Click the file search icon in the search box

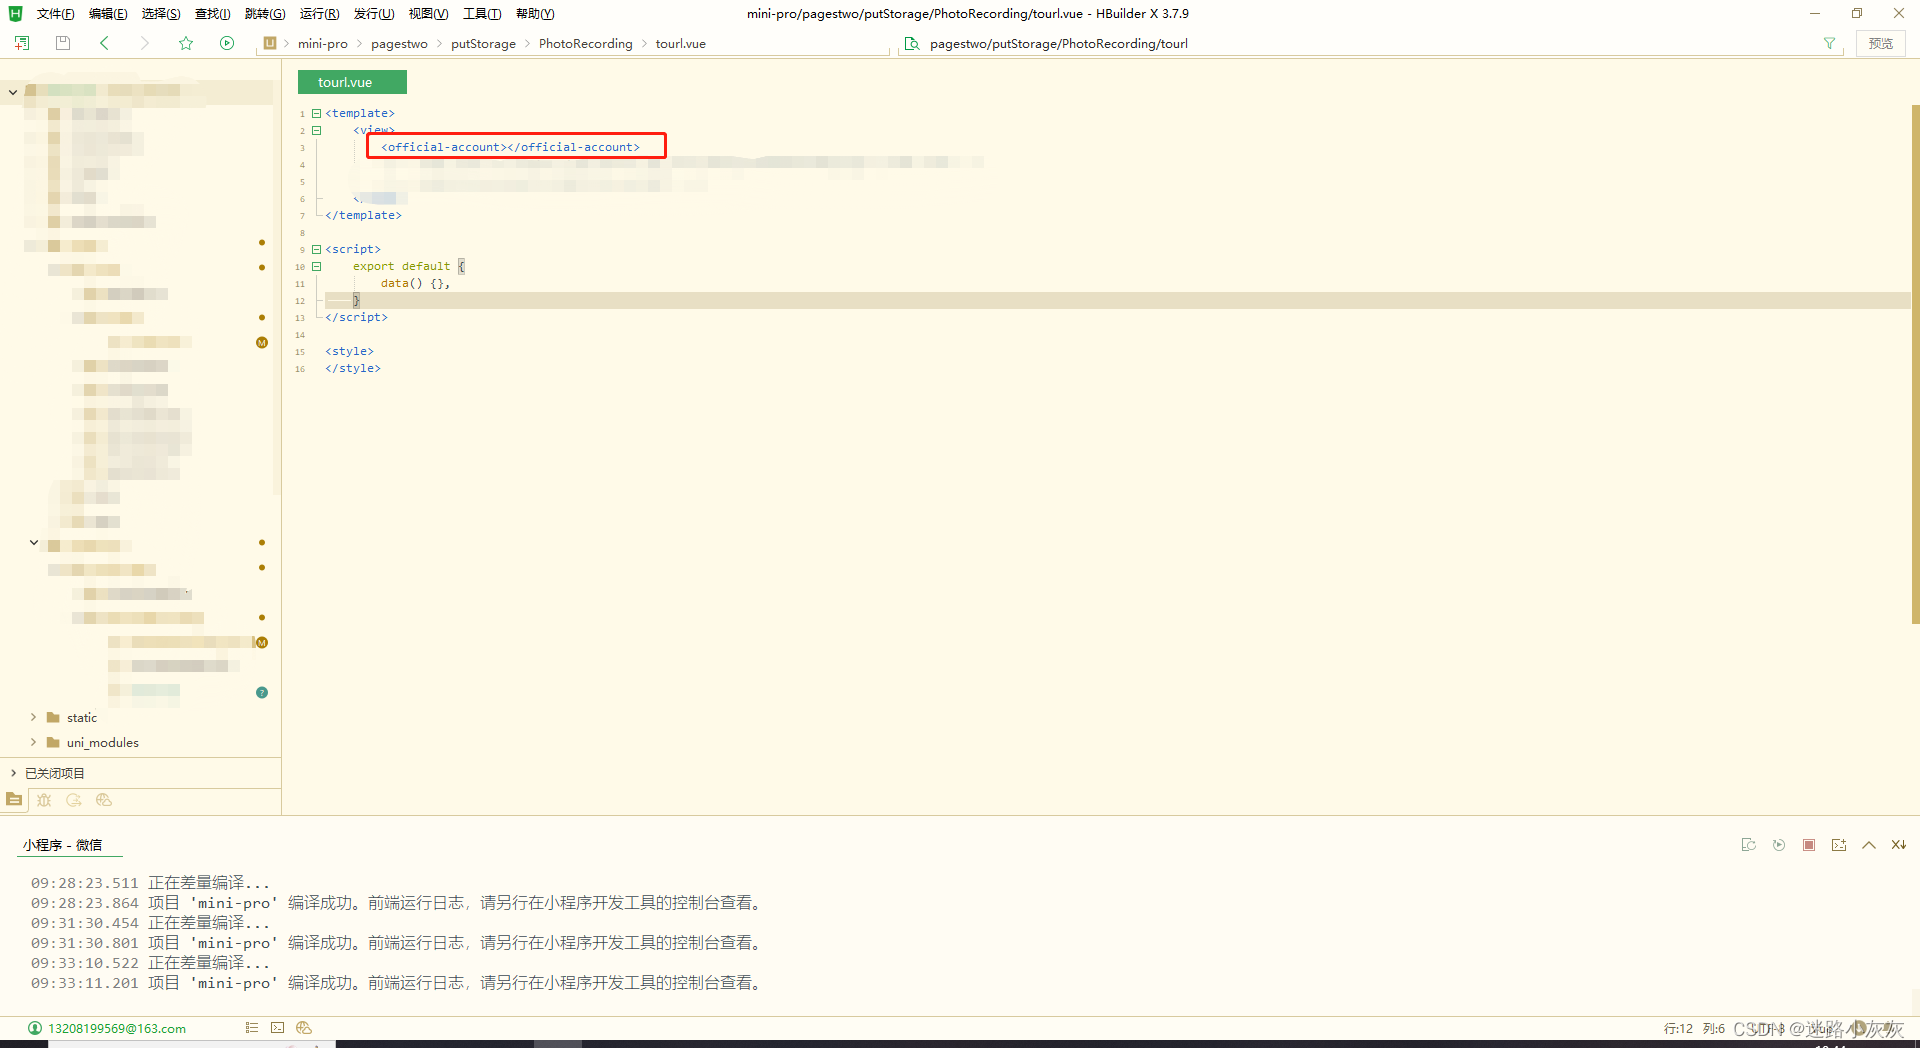912,43
